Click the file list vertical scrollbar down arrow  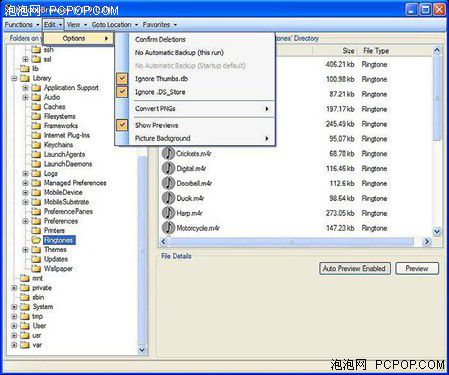437,231
